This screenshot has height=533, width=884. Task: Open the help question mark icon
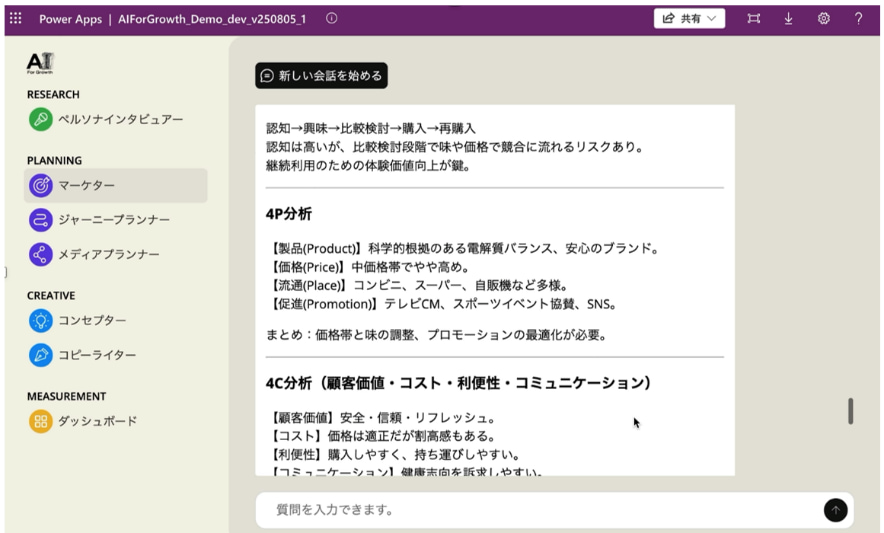(858, 18)
